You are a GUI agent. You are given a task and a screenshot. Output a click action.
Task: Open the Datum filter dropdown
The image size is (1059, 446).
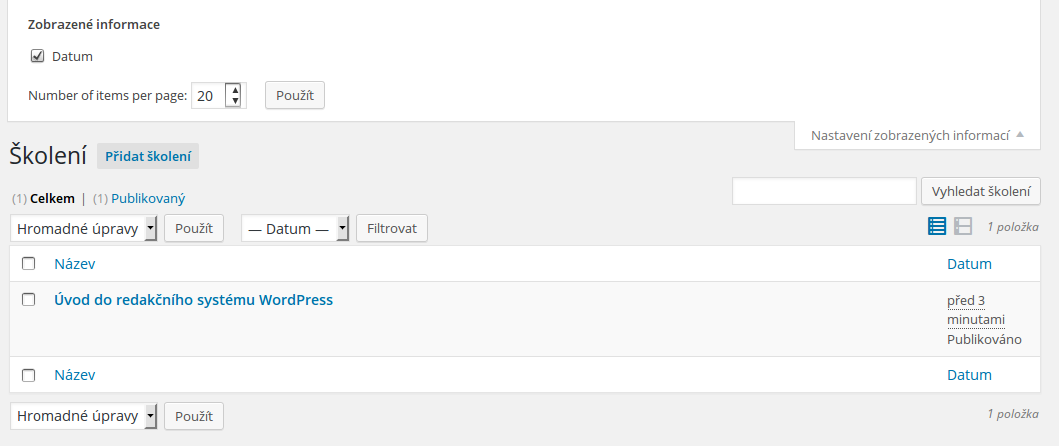[295, 228]
